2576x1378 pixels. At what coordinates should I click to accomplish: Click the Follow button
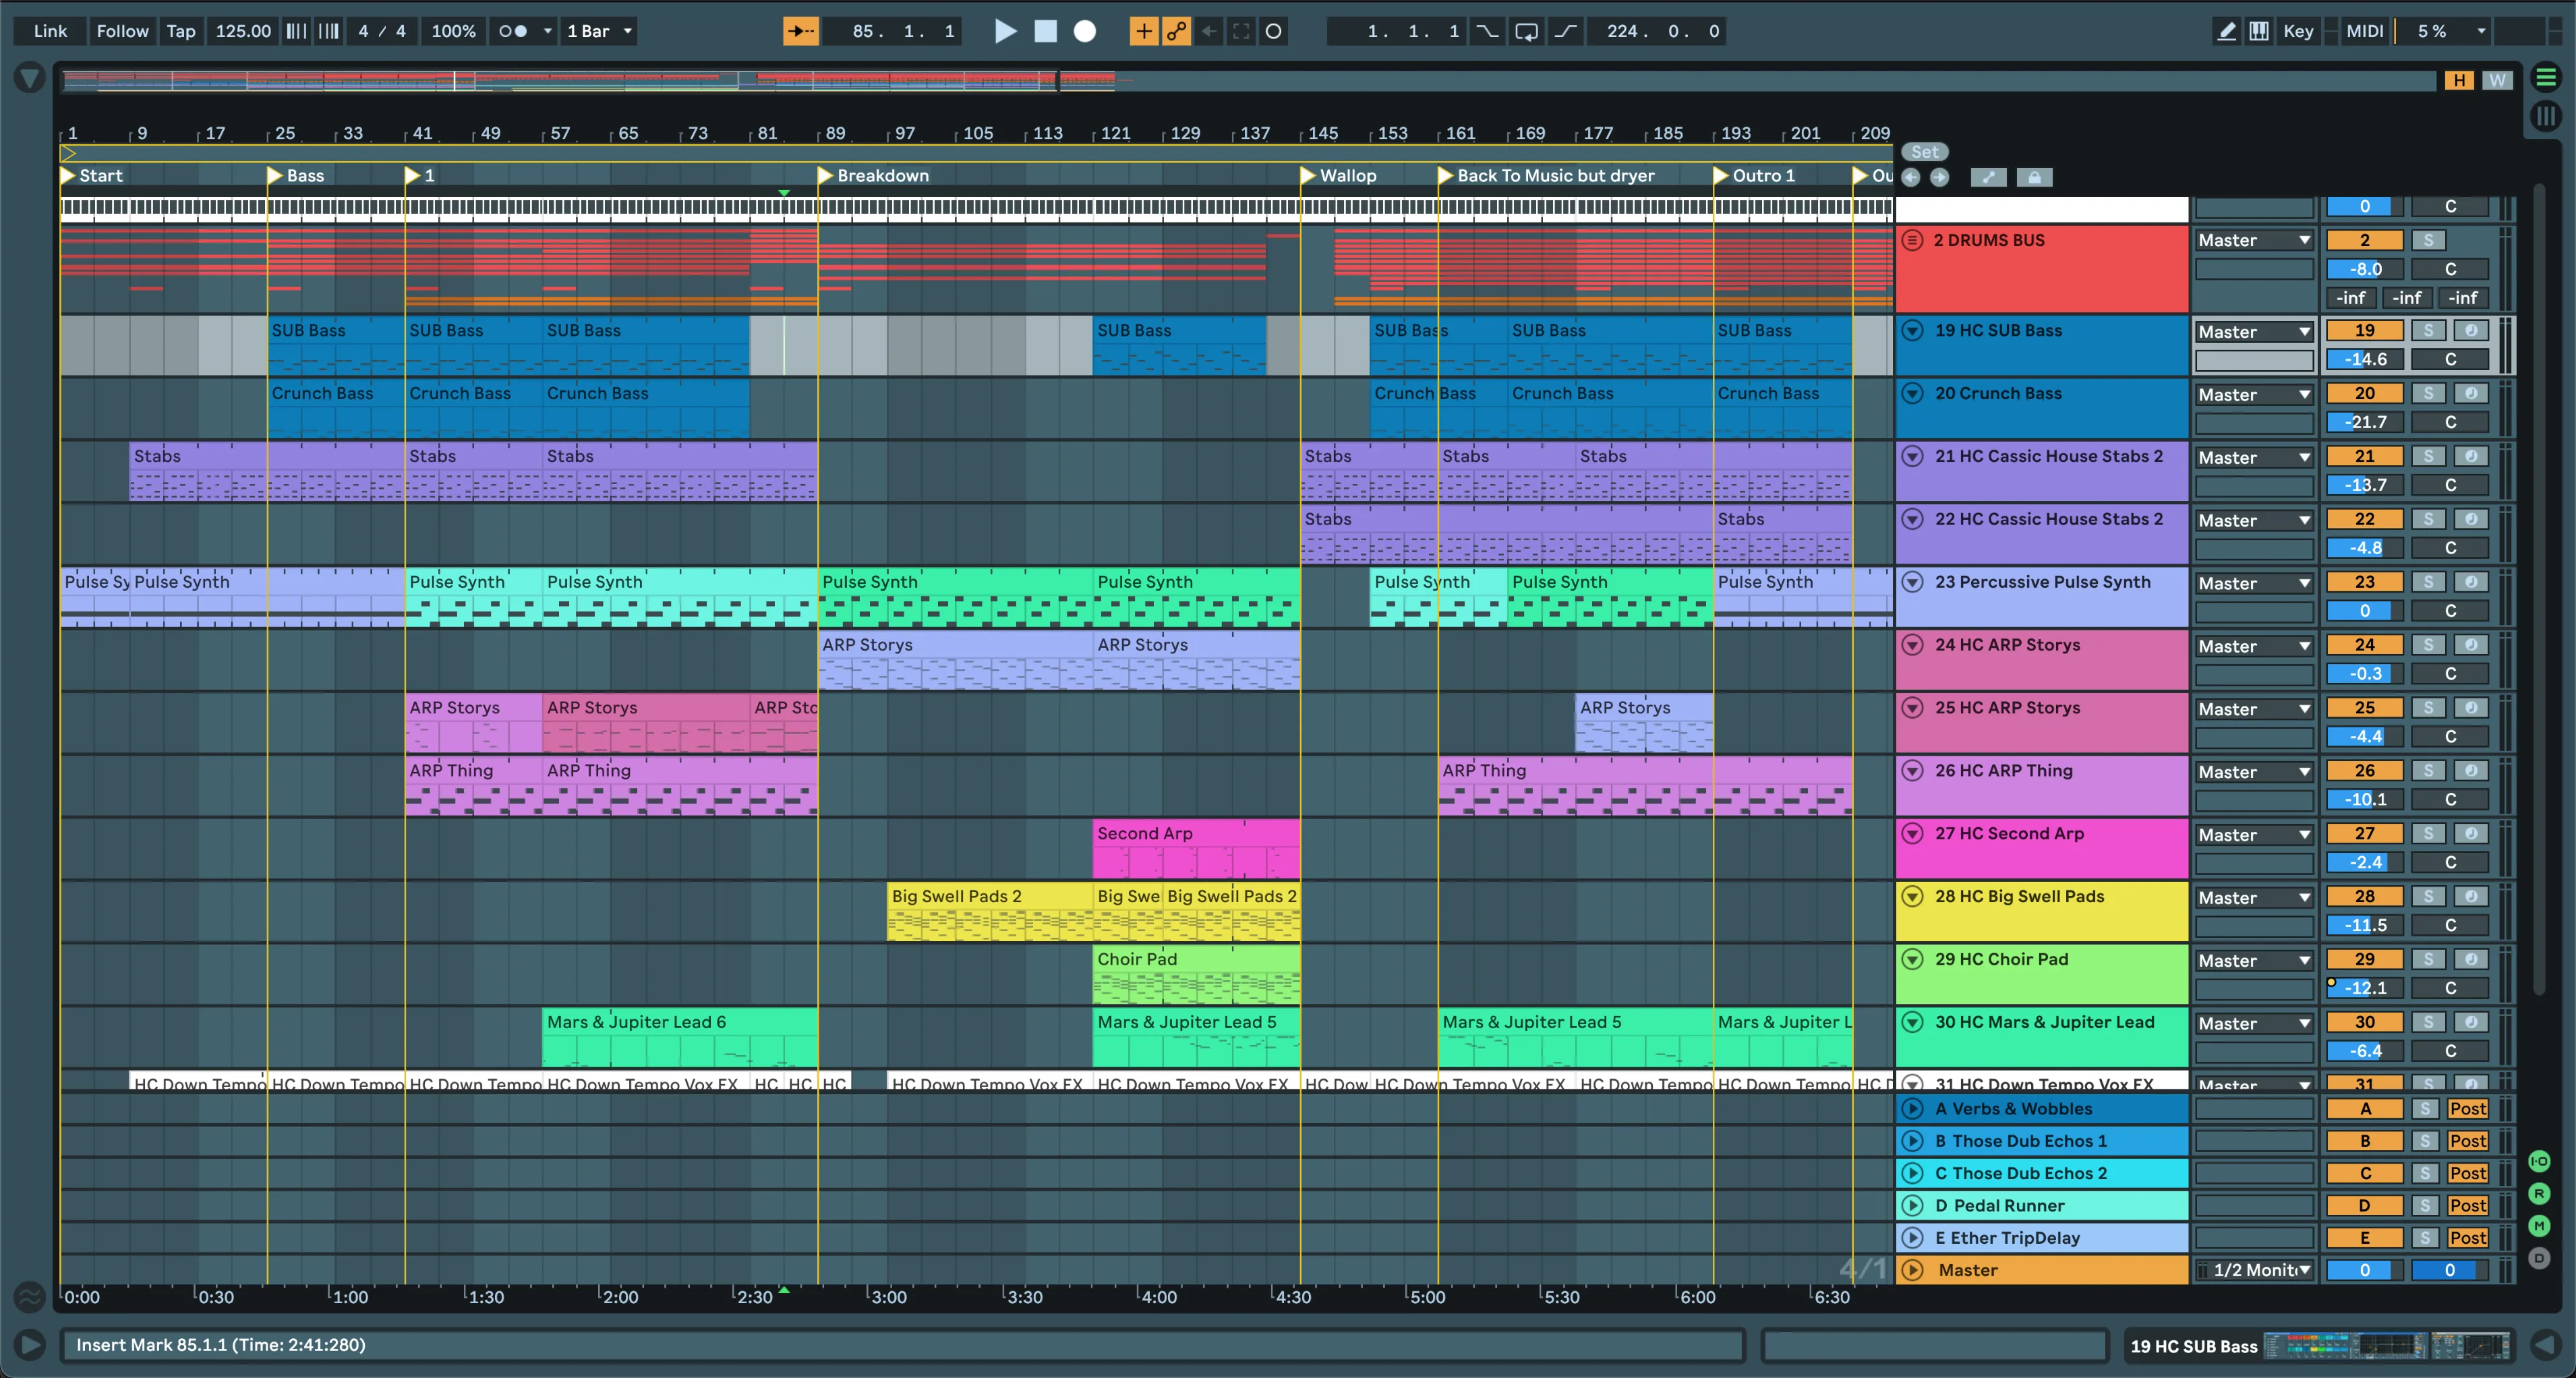[x=122, y=31]
